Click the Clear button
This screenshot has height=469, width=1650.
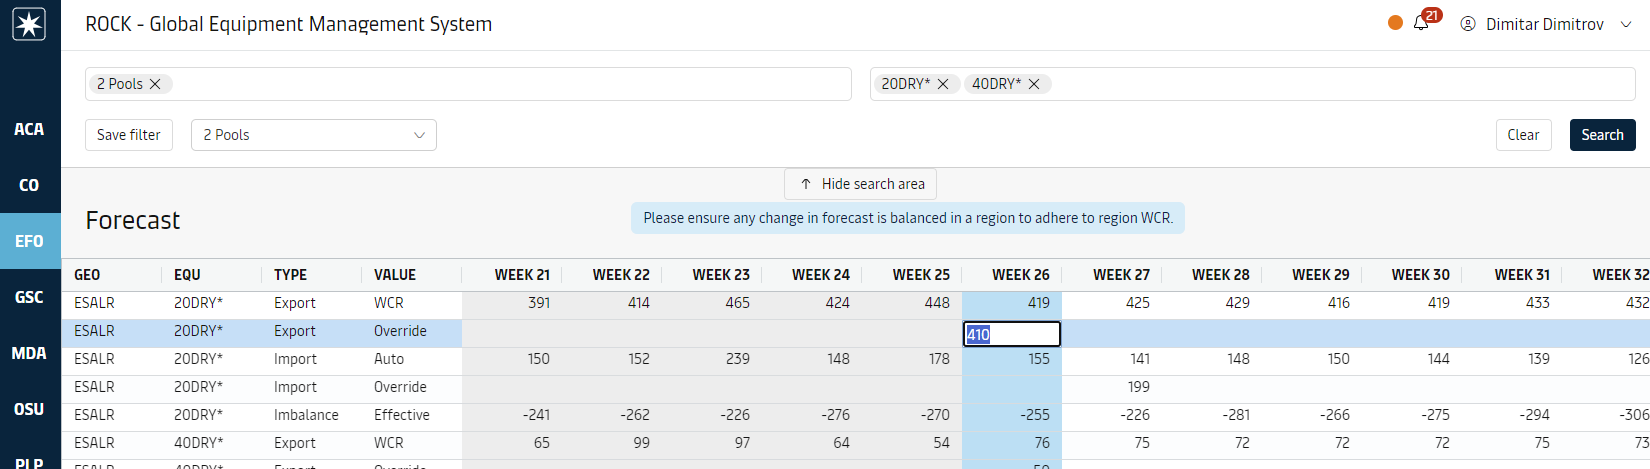pos(1523,135)
